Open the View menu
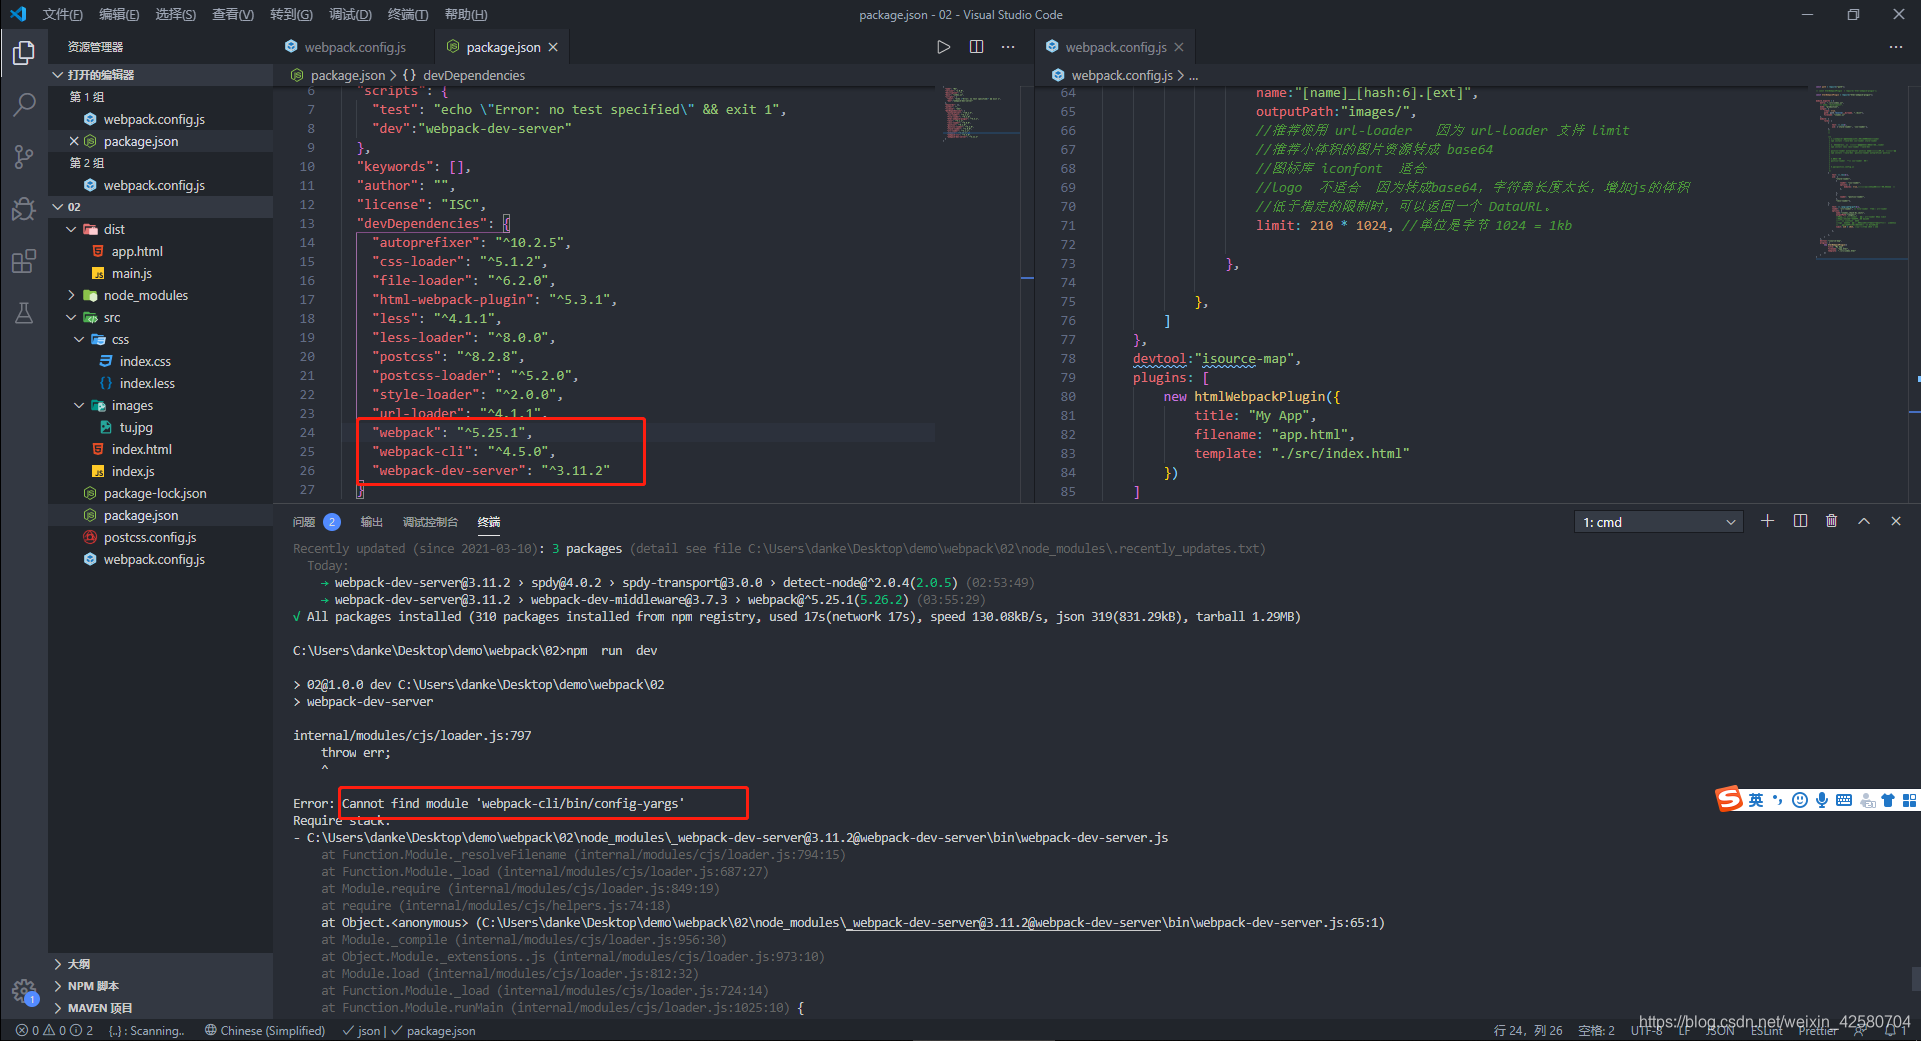This screenshot has height=1041, width=1921. click(233, 14)
